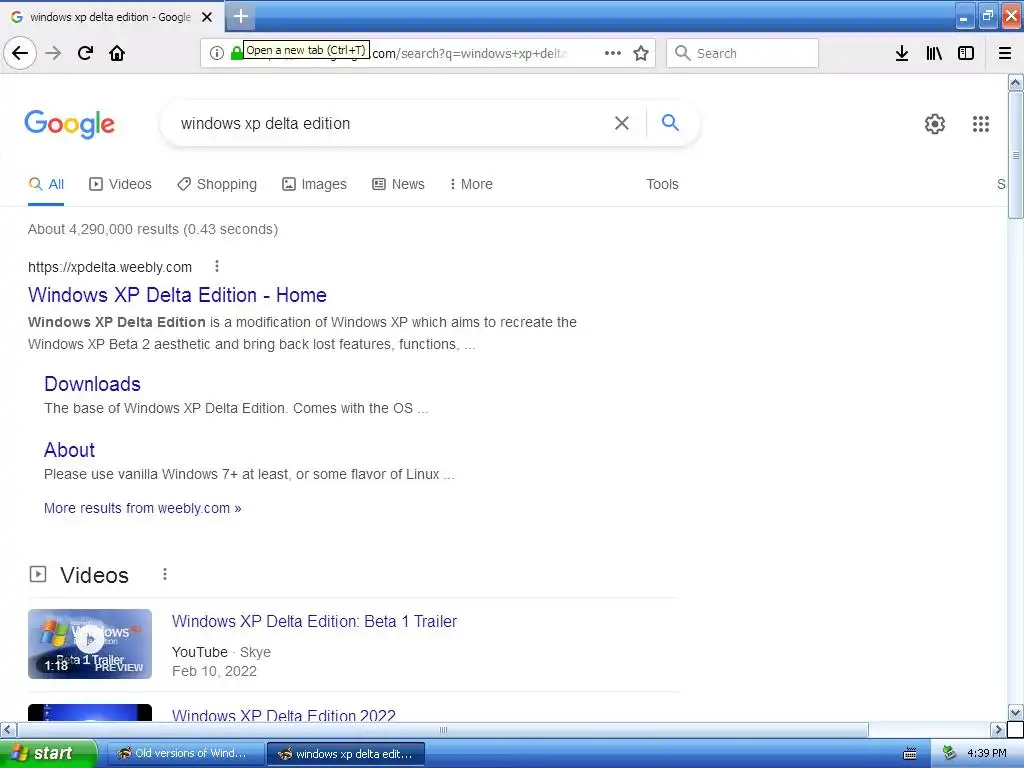Open a new tab with the plus button
The height and width of the screenshot is (768, 1024).
point(241,16)
